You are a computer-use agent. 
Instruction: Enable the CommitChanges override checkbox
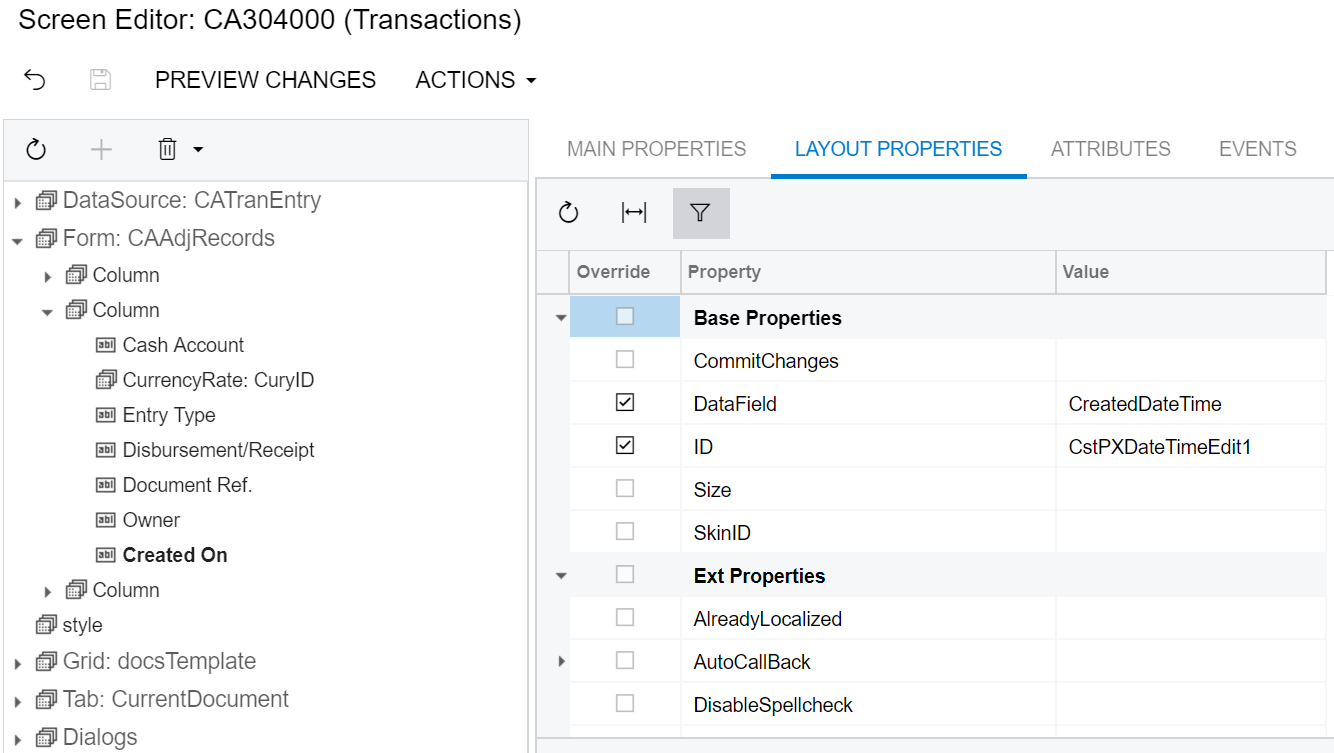pos(625,360)
